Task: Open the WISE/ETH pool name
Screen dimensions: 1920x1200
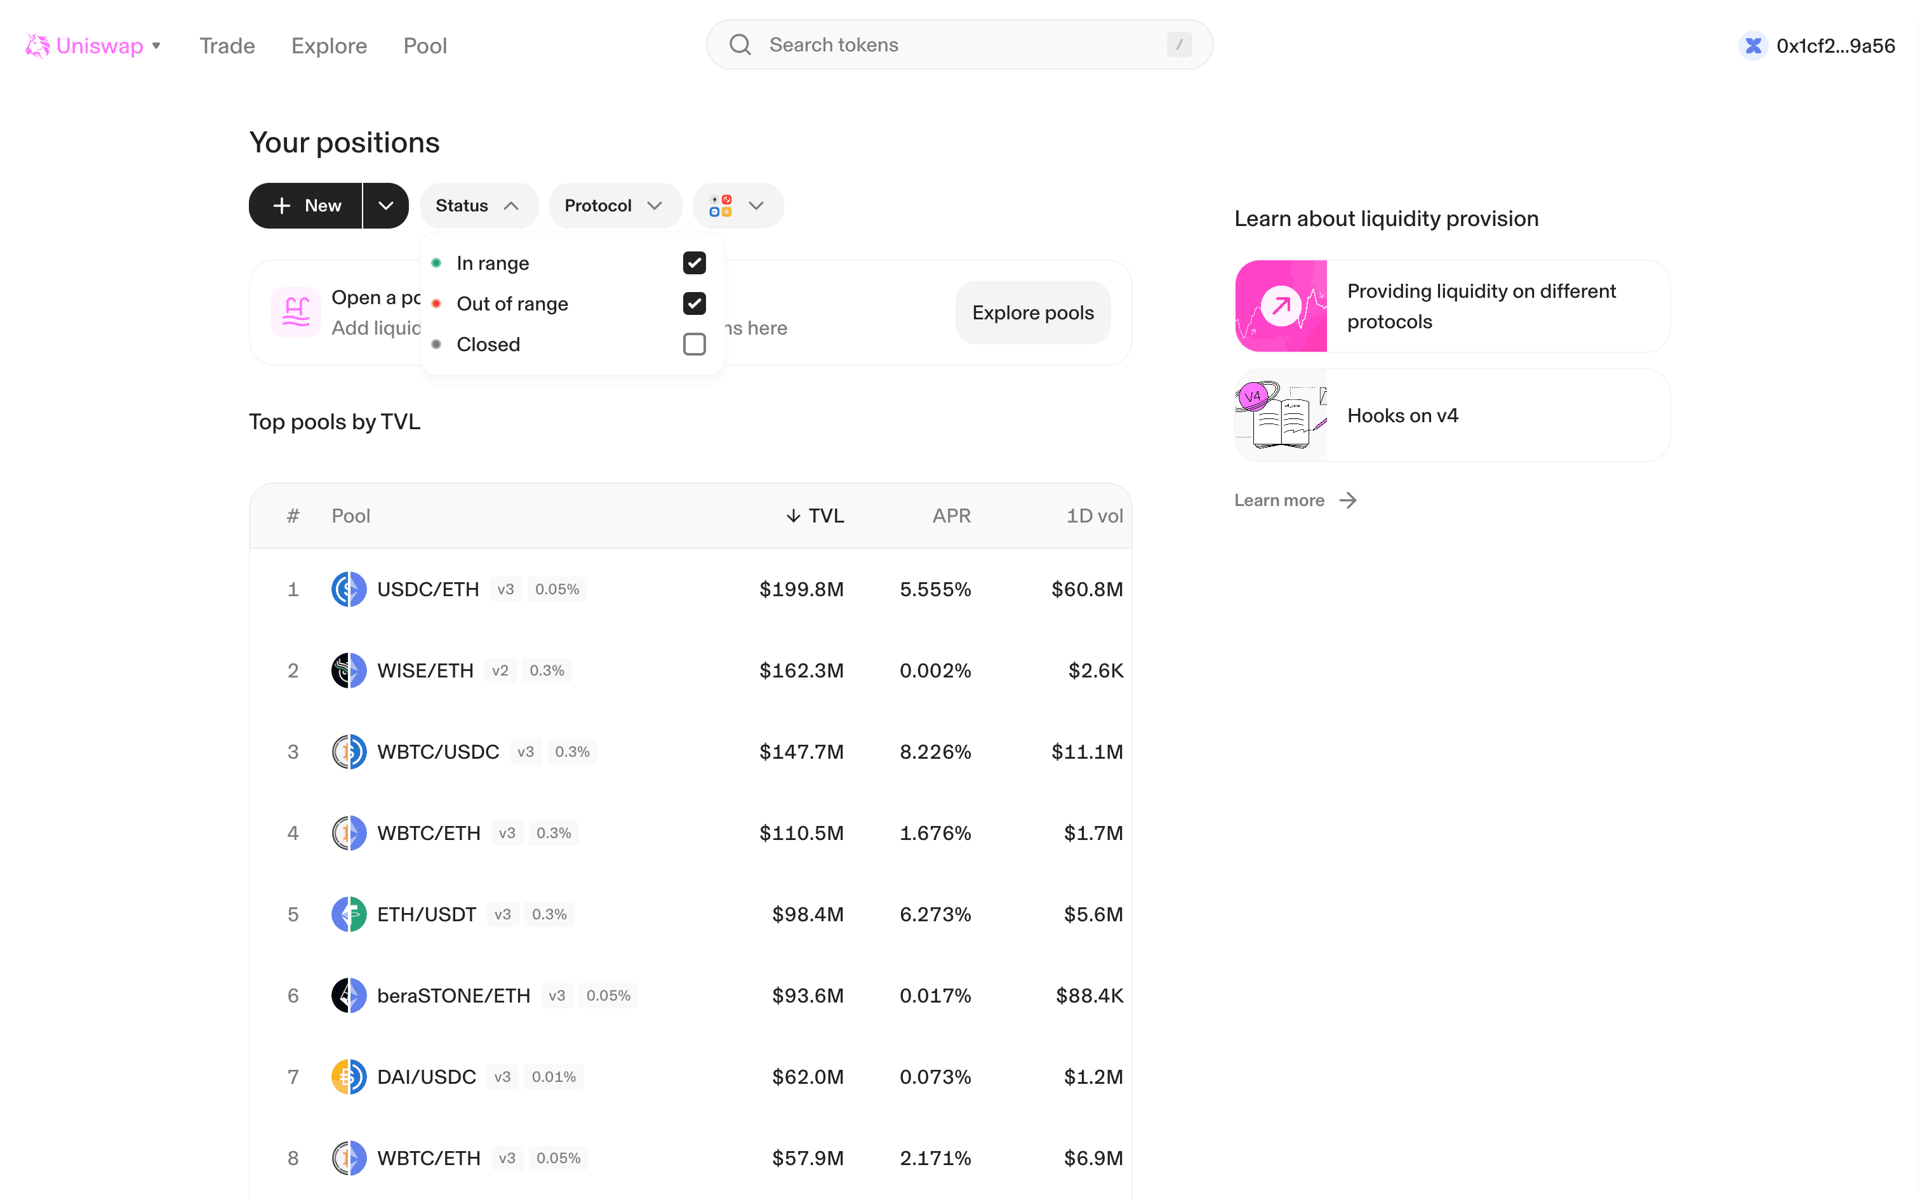Action: point(425,670)
